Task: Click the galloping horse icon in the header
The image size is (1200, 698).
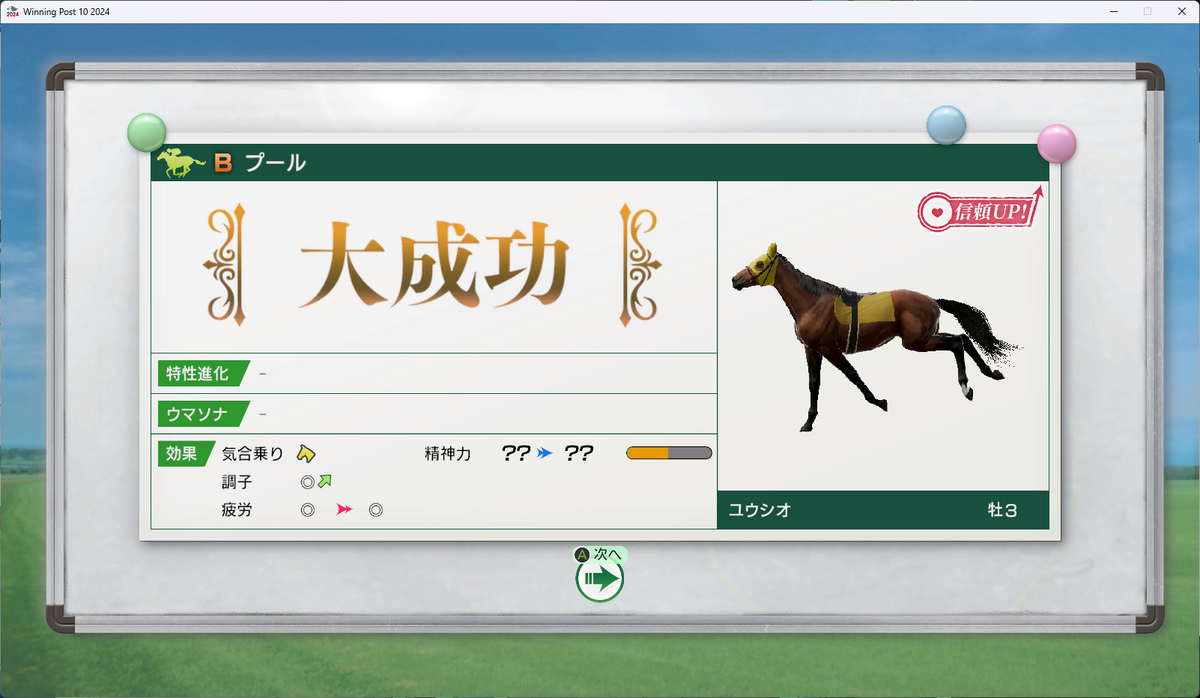Action: point(181,163)
